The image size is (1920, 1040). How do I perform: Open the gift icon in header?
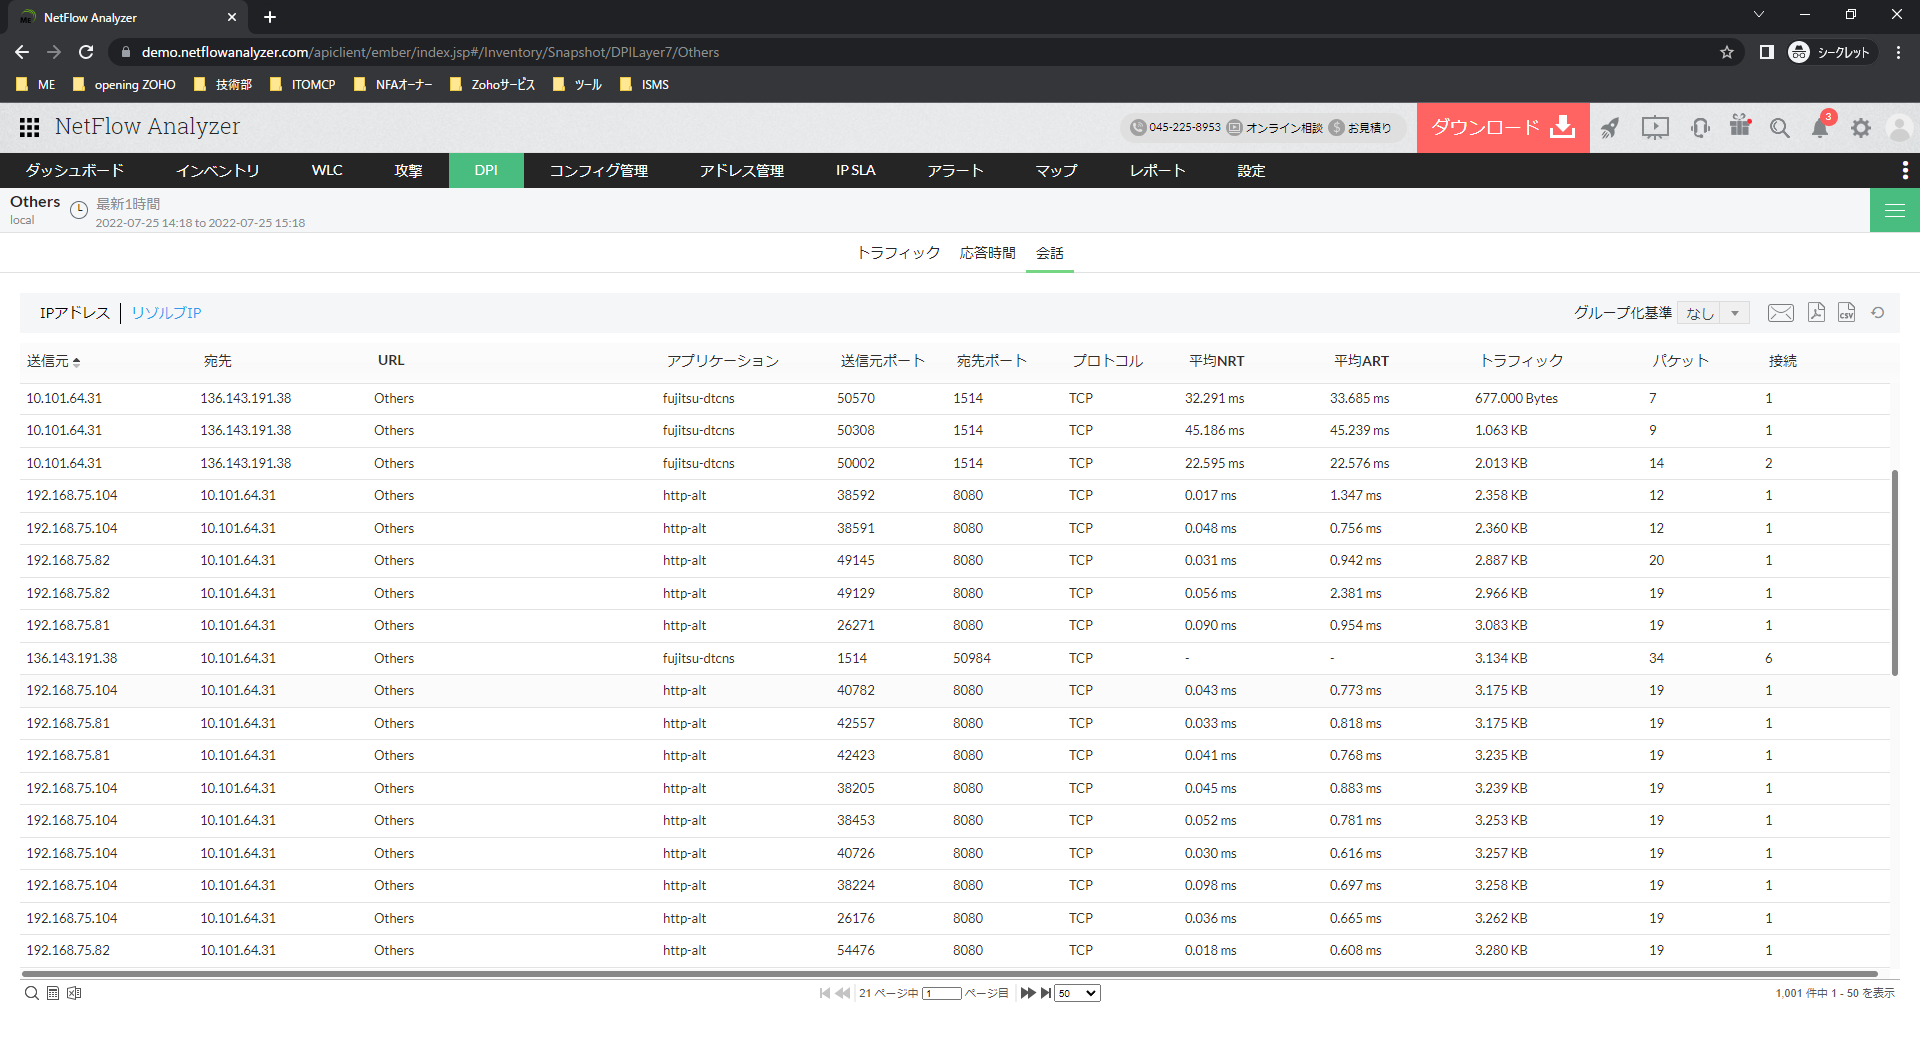(1740, 126)
